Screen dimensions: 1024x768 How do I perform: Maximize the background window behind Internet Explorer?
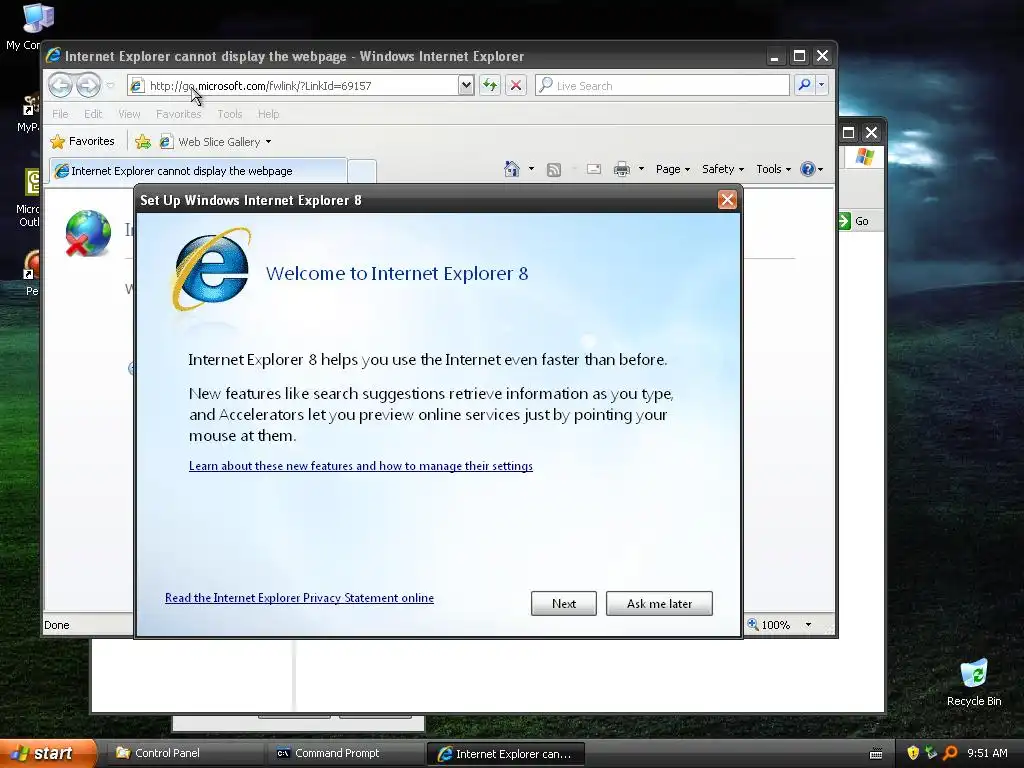coord(848,133)
